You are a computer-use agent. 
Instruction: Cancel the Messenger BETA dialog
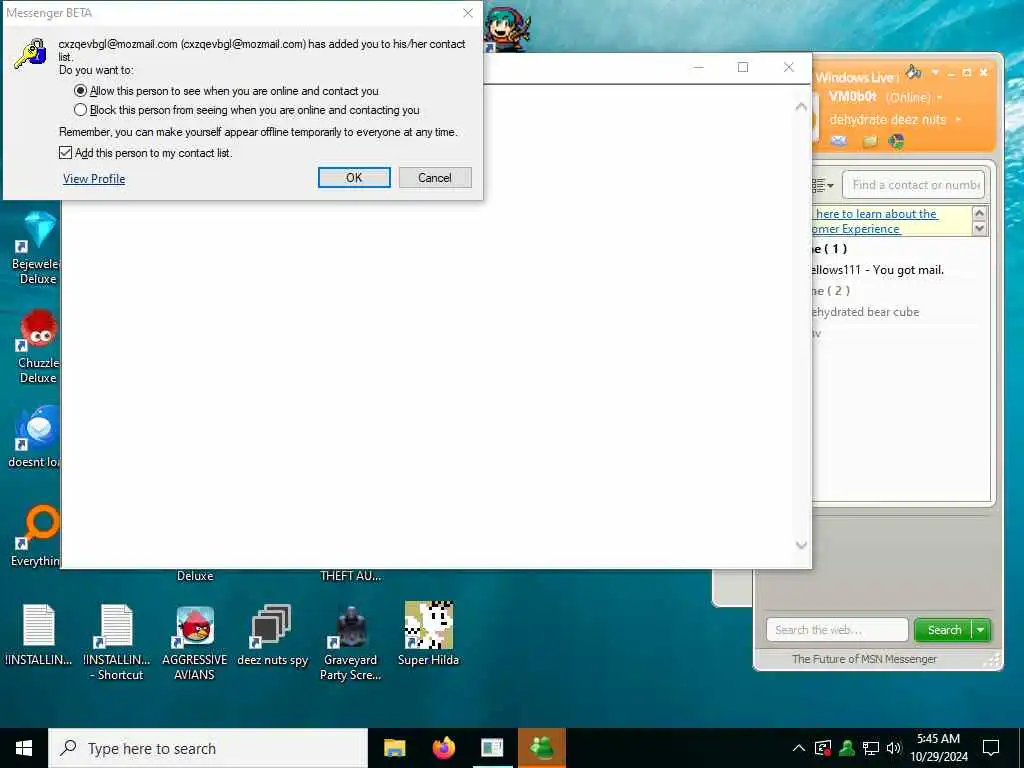coord(435,178)
